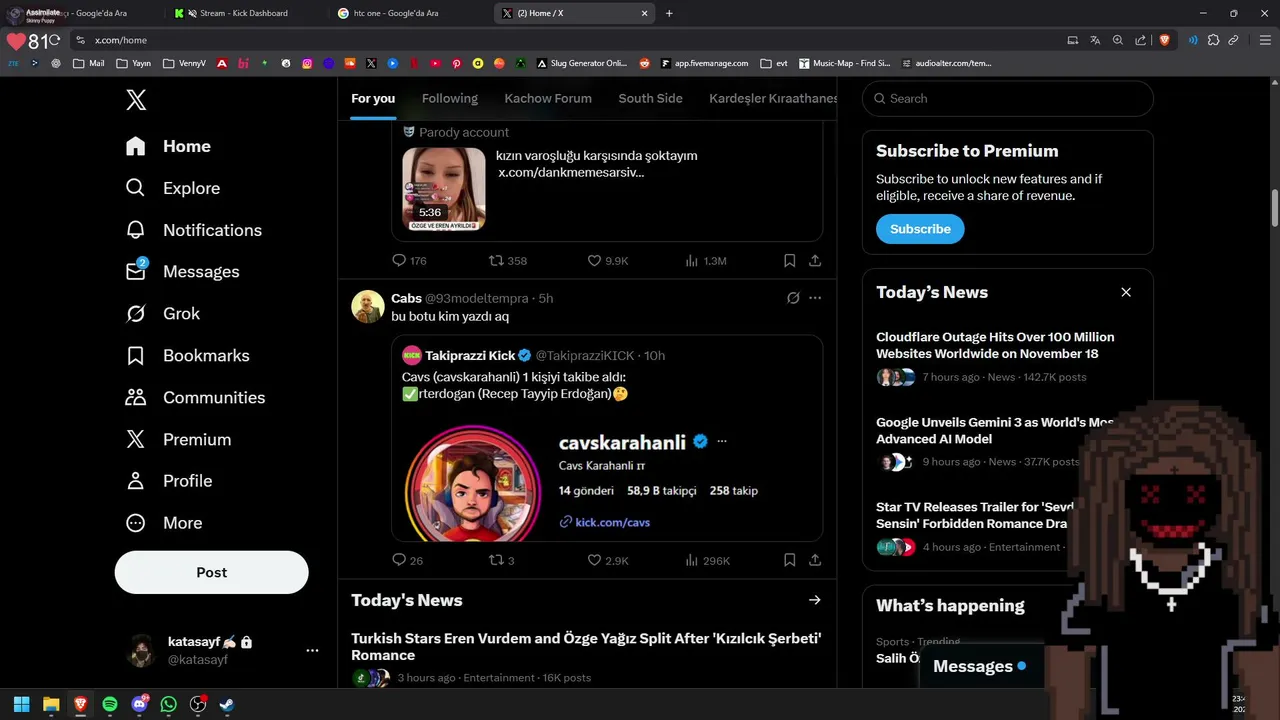This screenshot has width=1280, height=720.
Task: Click the X logo in sidebar
Action: (136, 100)
